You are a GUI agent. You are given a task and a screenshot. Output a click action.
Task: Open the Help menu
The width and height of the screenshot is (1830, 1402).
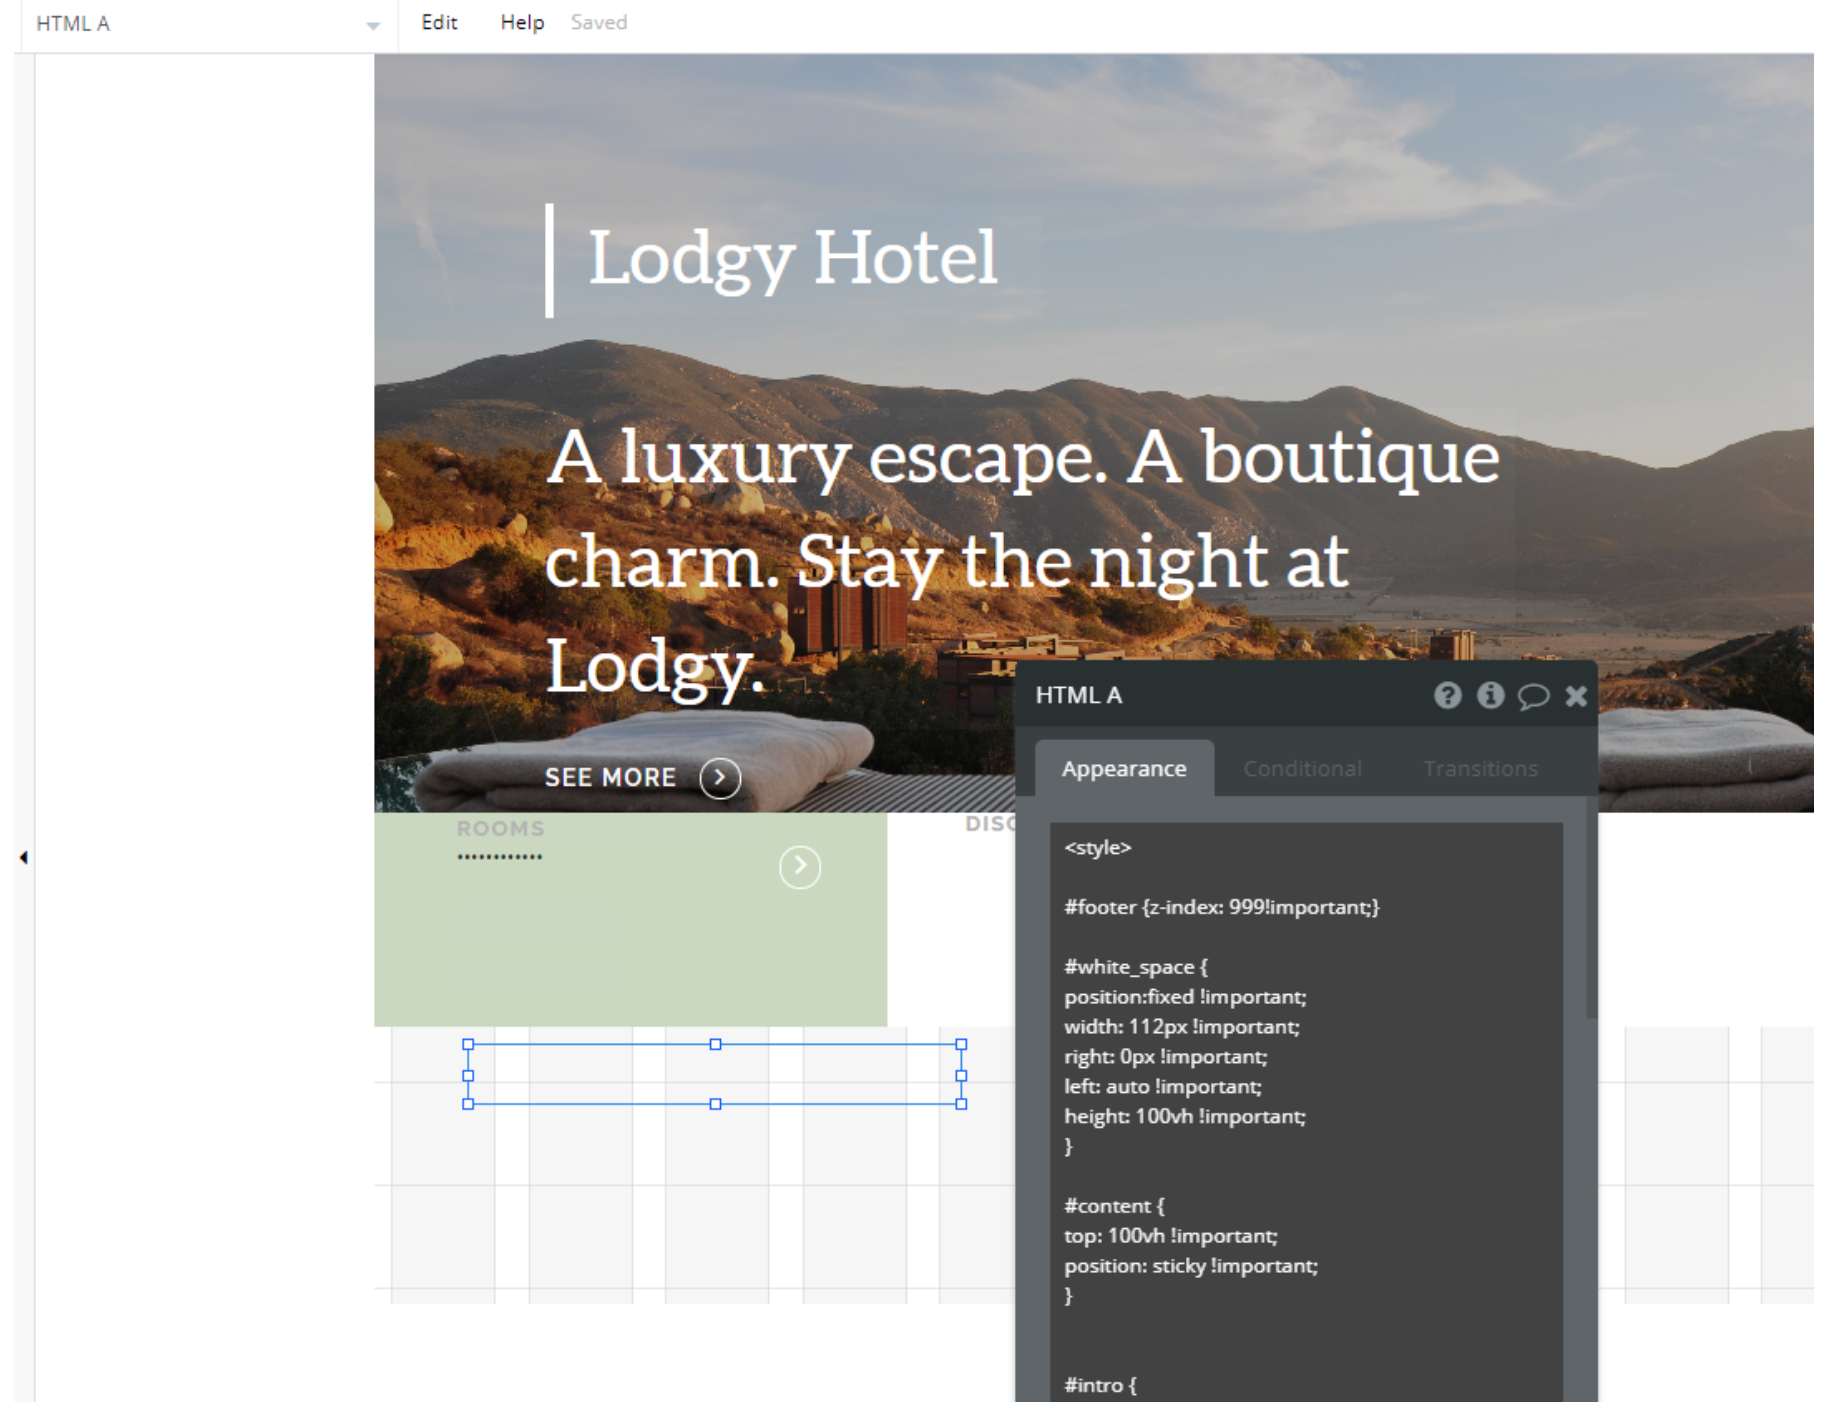(x=522, y=22)
